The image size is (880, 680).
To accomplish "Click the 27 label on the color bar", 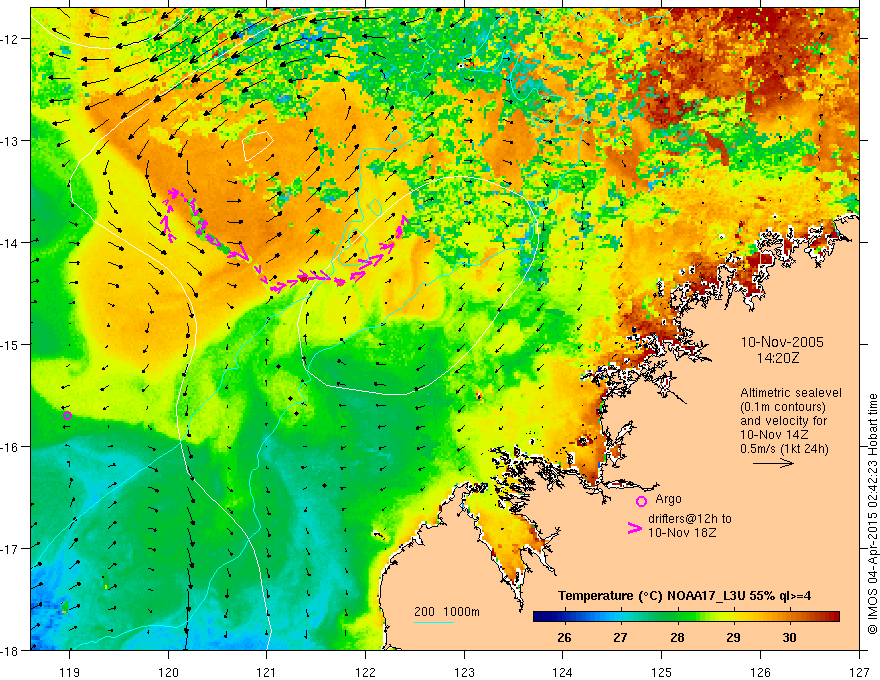I will [x=620, y=638].
